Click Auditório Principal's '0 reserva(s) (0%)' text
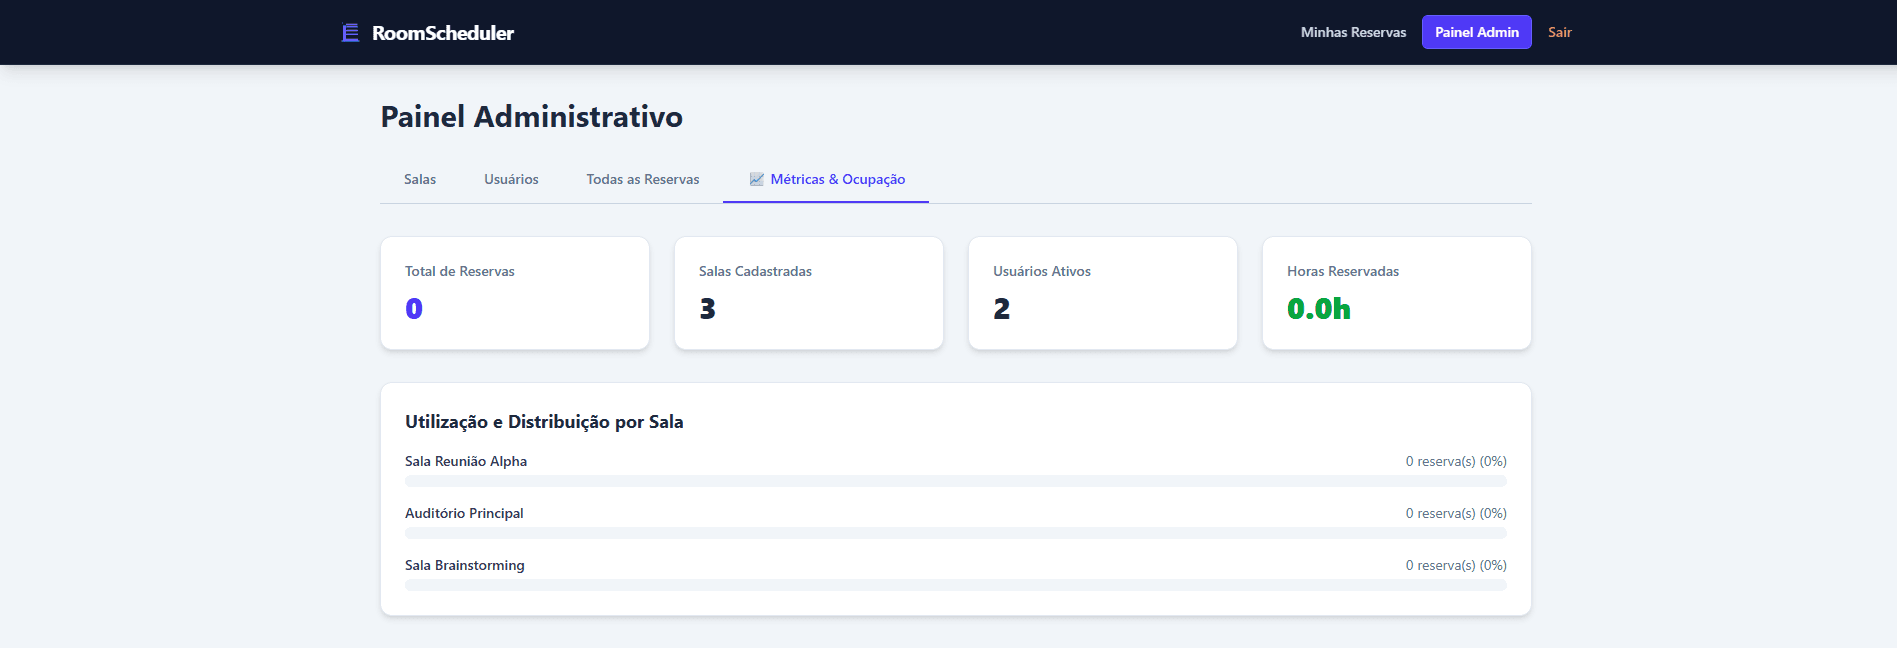This screenshot has height=648, width=1897. (x=1456, y=513)
